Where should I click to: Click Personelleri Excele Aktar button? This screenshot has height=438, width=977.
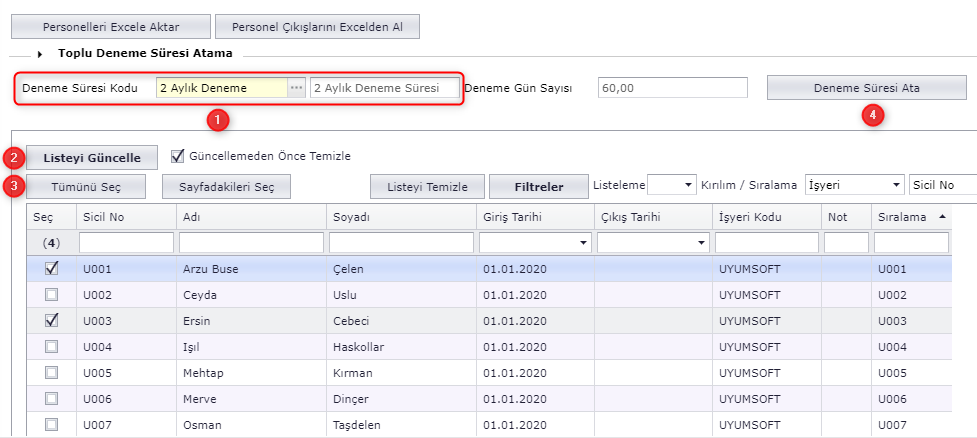pyautogui.click(x=111, y=27)
